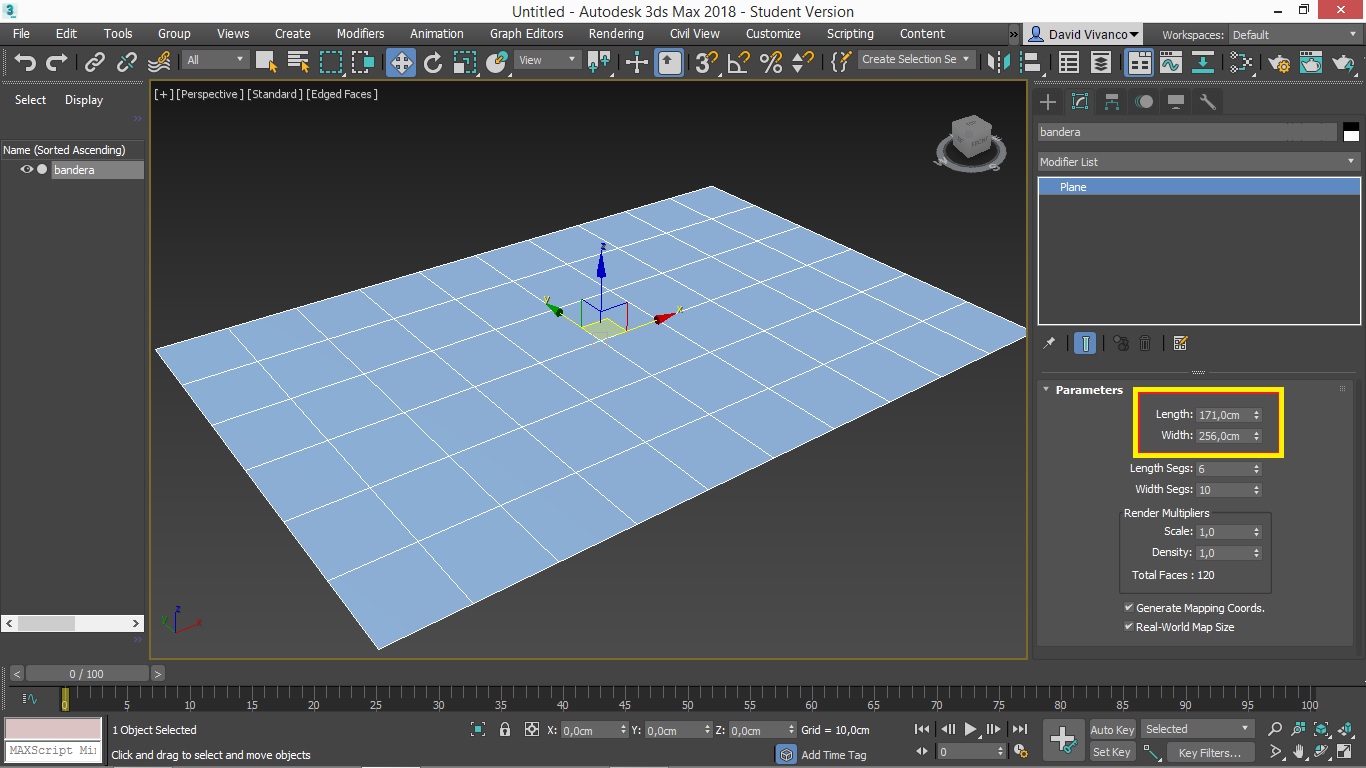This screenshot has width=1366, height=768.
Task: Select the Select and Link tool
Action: pos(95,62)
